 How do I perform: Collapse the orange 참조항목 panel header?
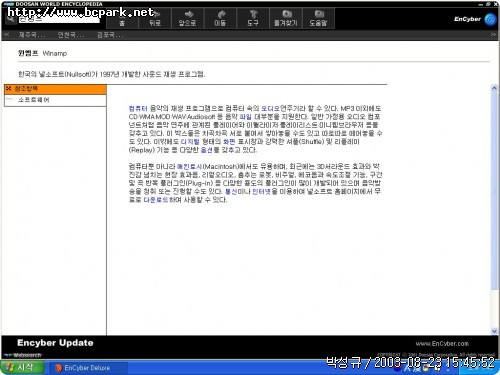tap(55, 89)
